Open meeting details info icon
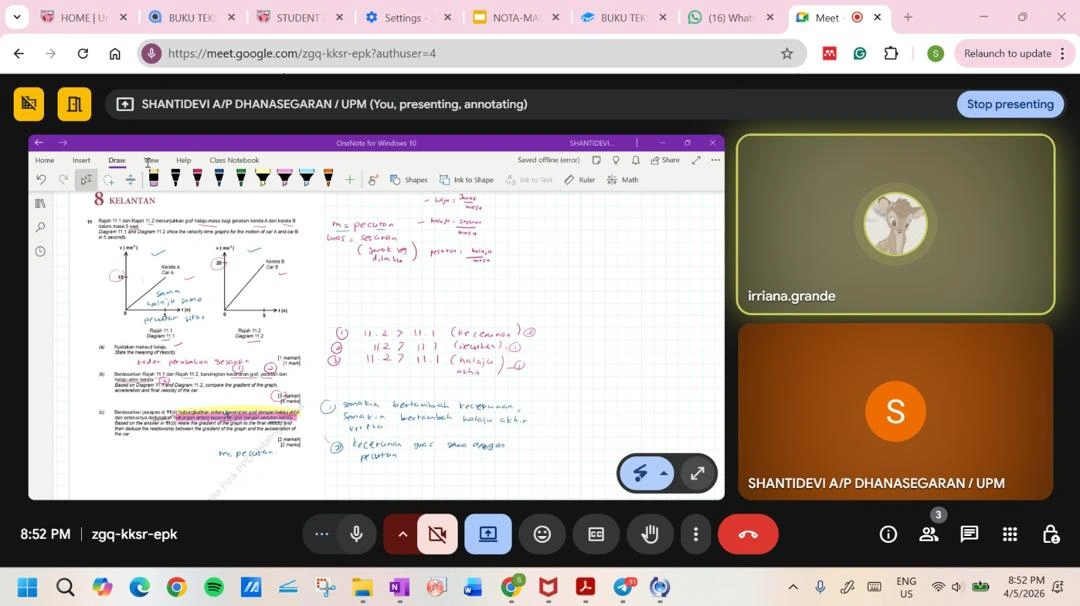The image size is (1080, 606). 889,534
